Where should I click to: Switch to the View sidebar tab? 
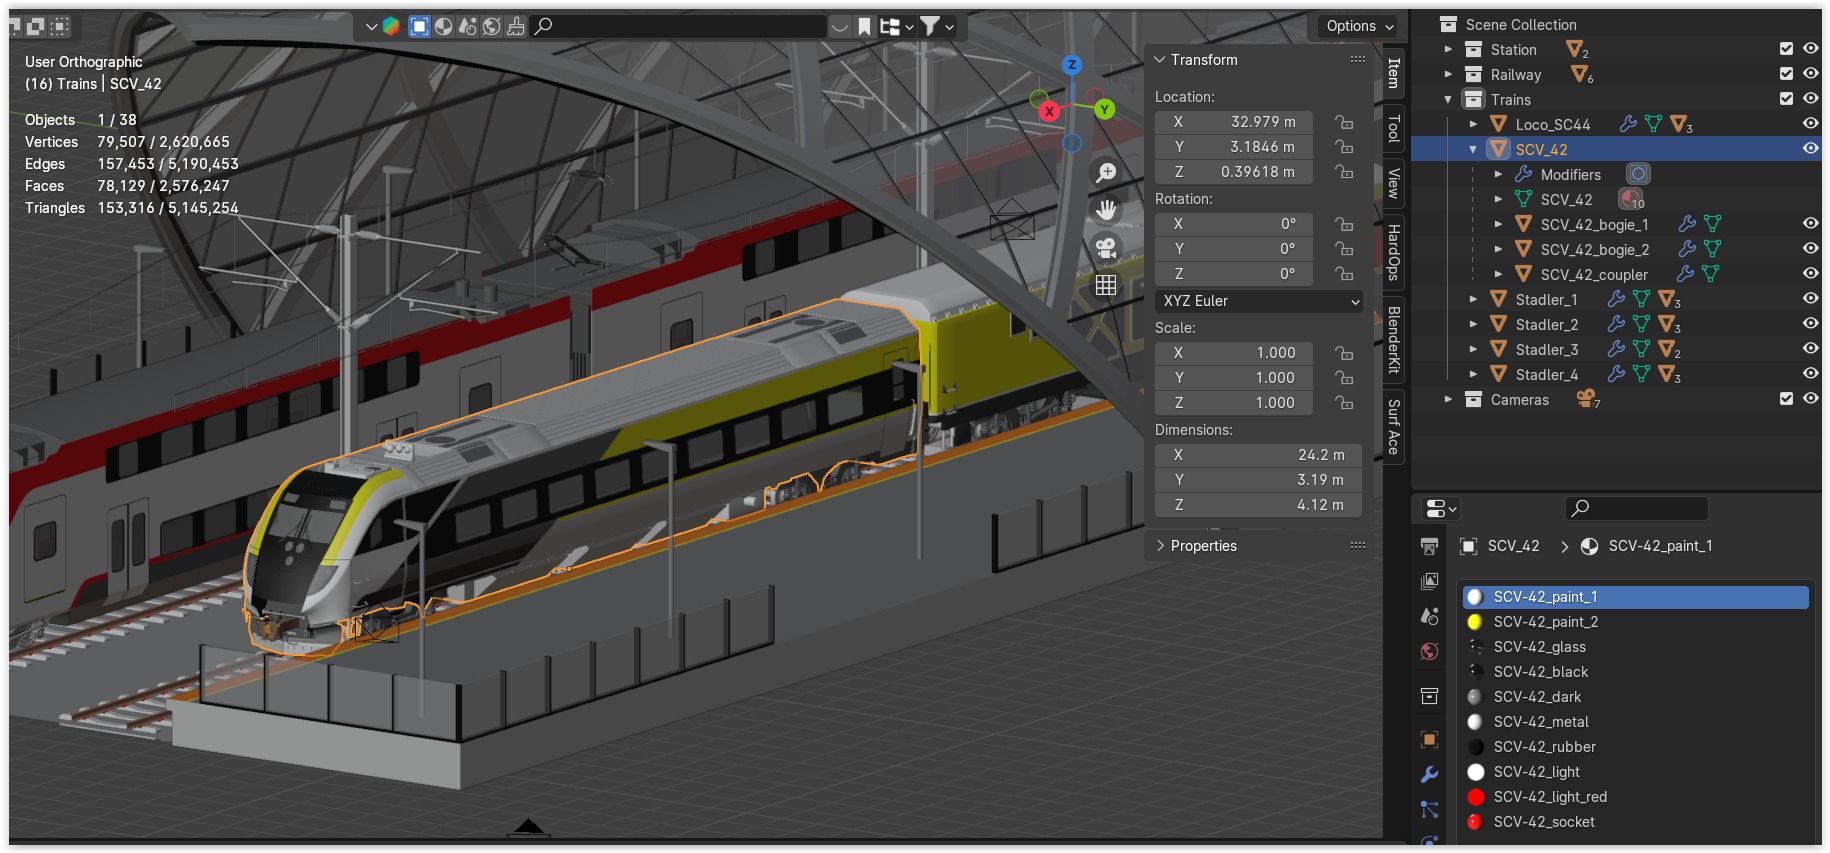tap(1394, 183)
